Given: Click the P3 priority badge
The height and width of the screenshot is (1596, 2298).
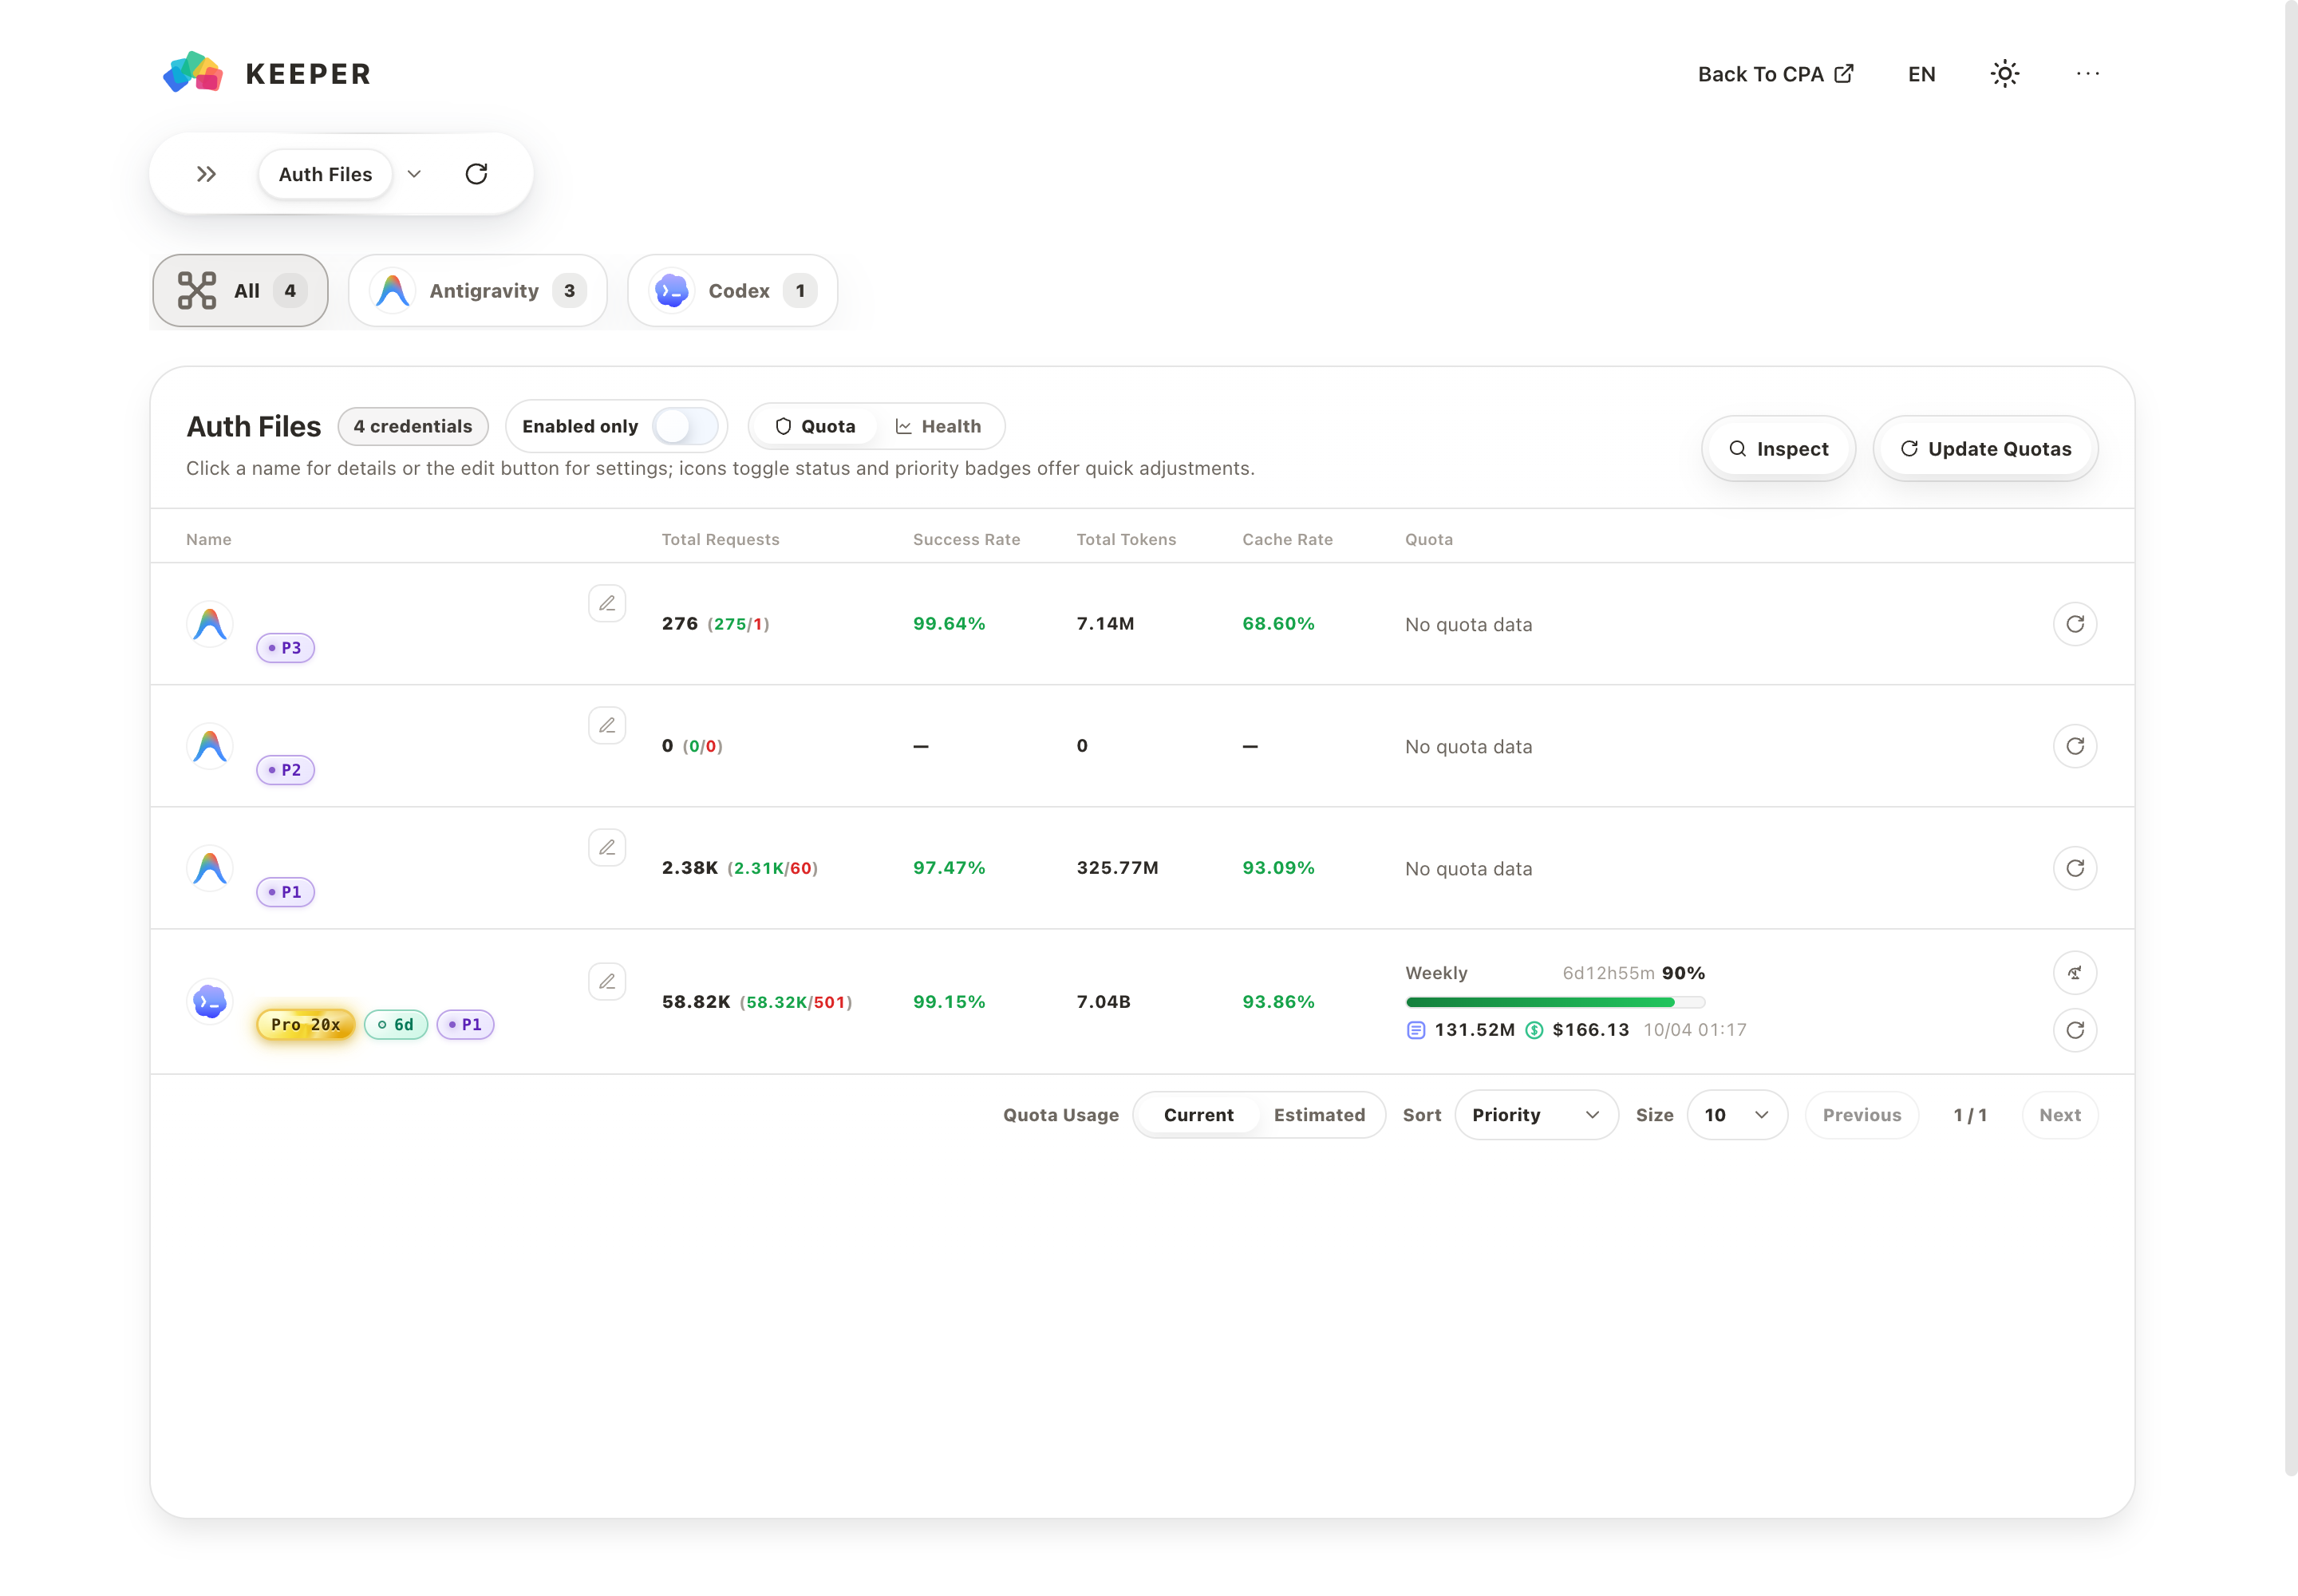Looking at the screenshot, I should tap(286, 648).
